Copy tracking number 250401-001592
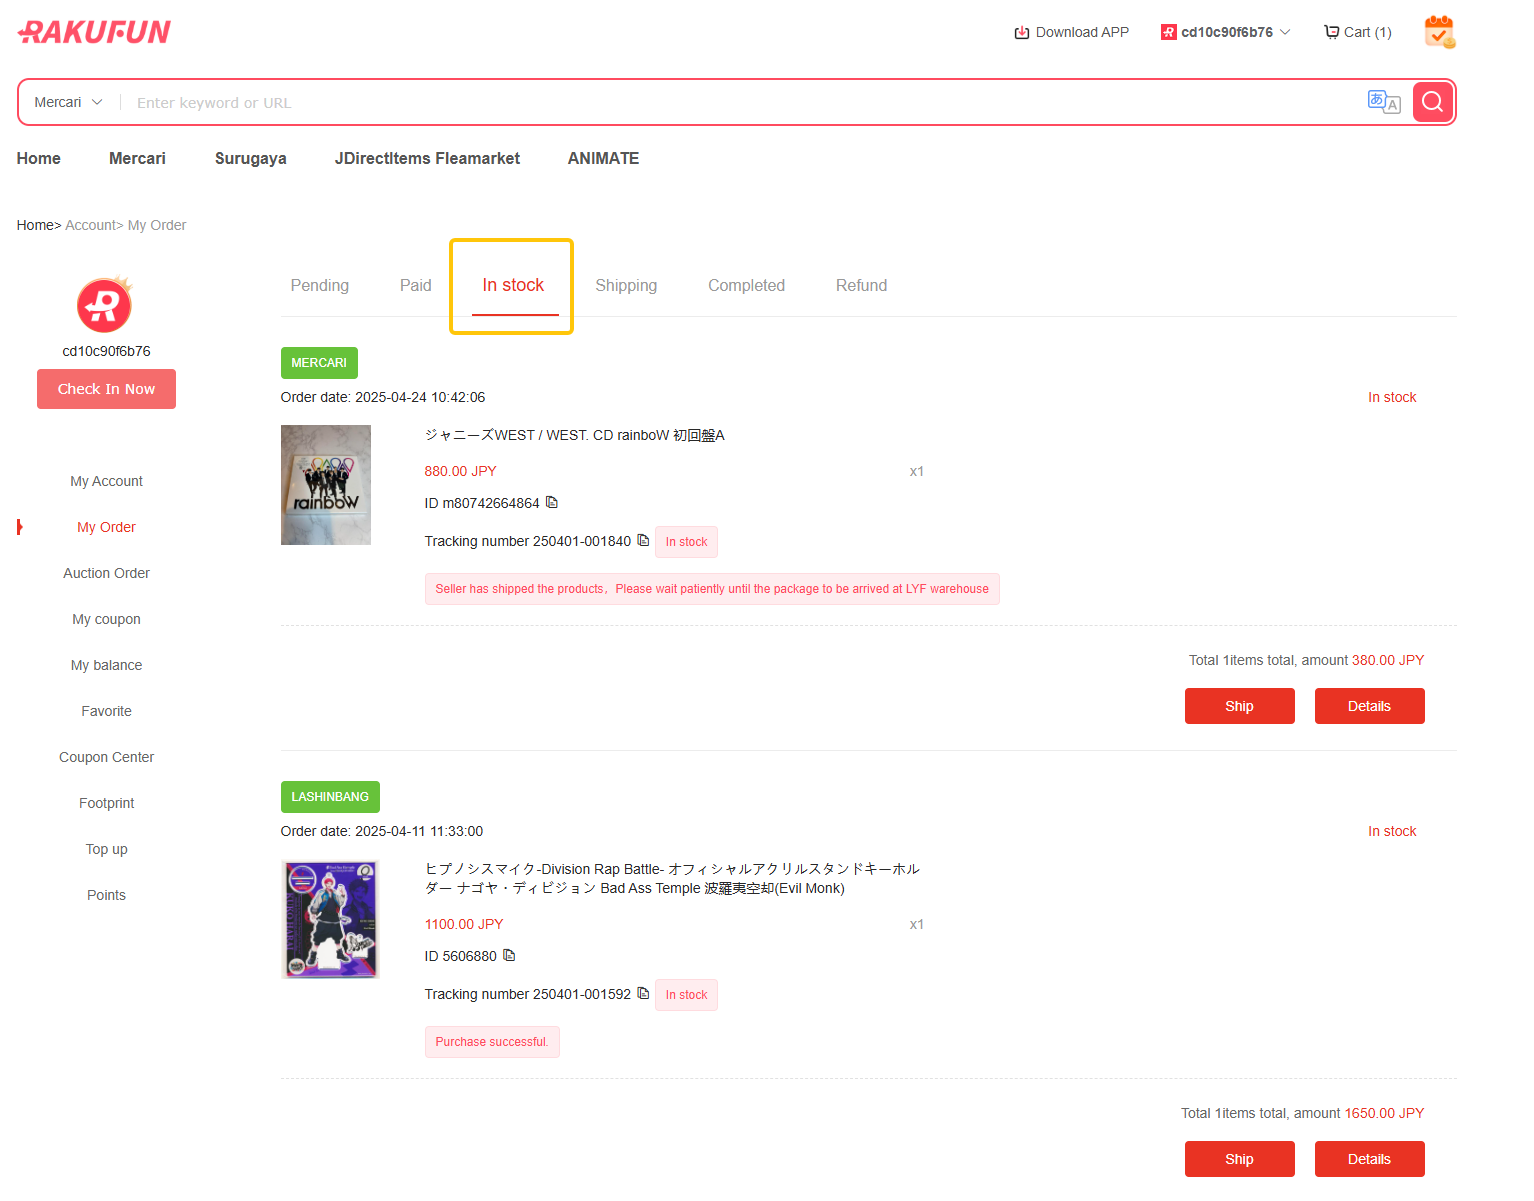The height and width of the screenshot is (1201, 1534). click(643, 993)
